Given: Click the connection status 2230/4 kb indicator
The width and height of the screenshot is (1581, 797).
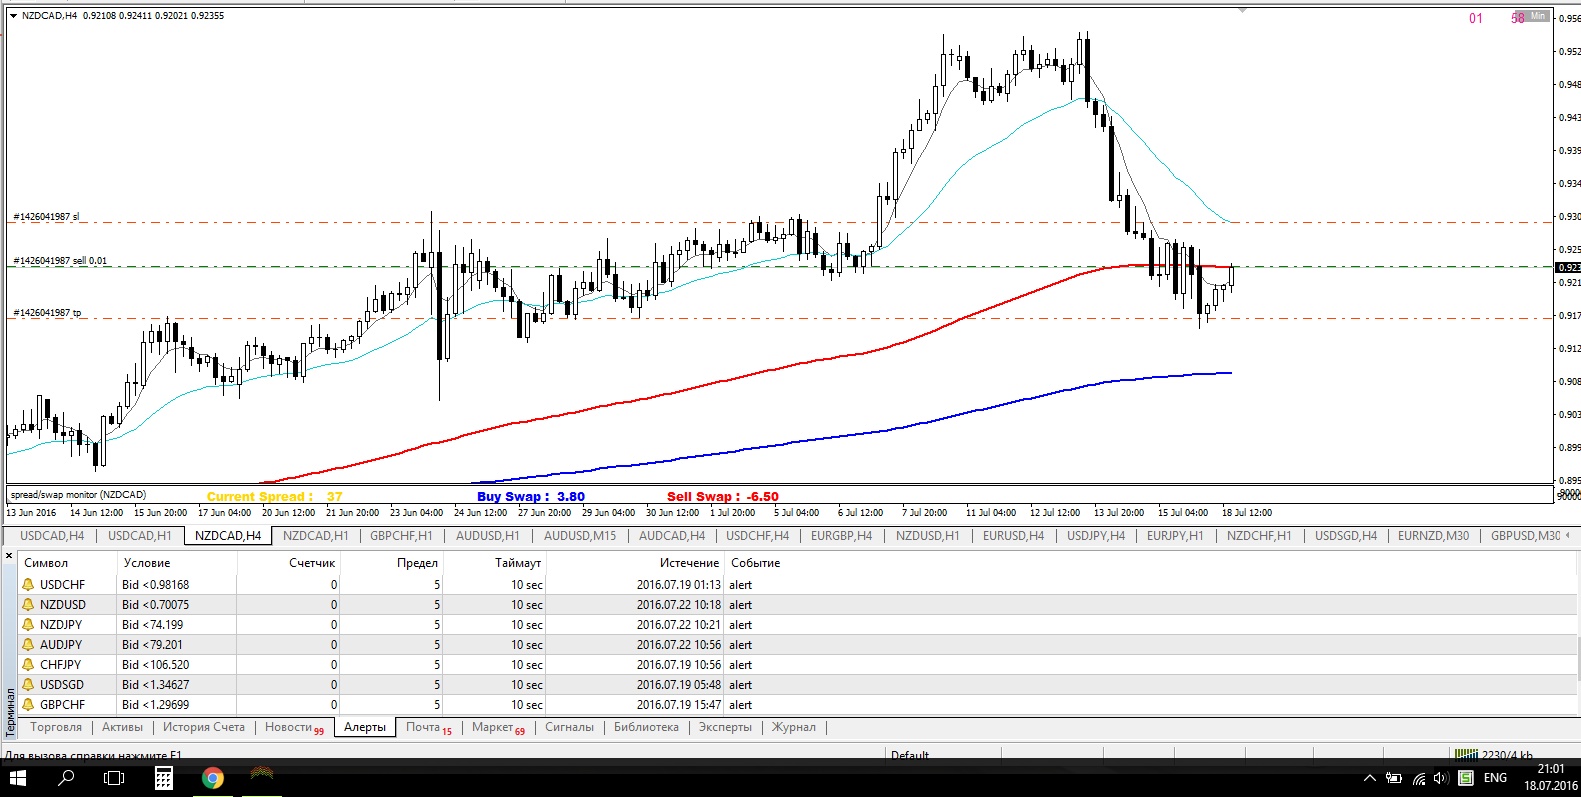Looking at the screenshot, I should 1494,755.
